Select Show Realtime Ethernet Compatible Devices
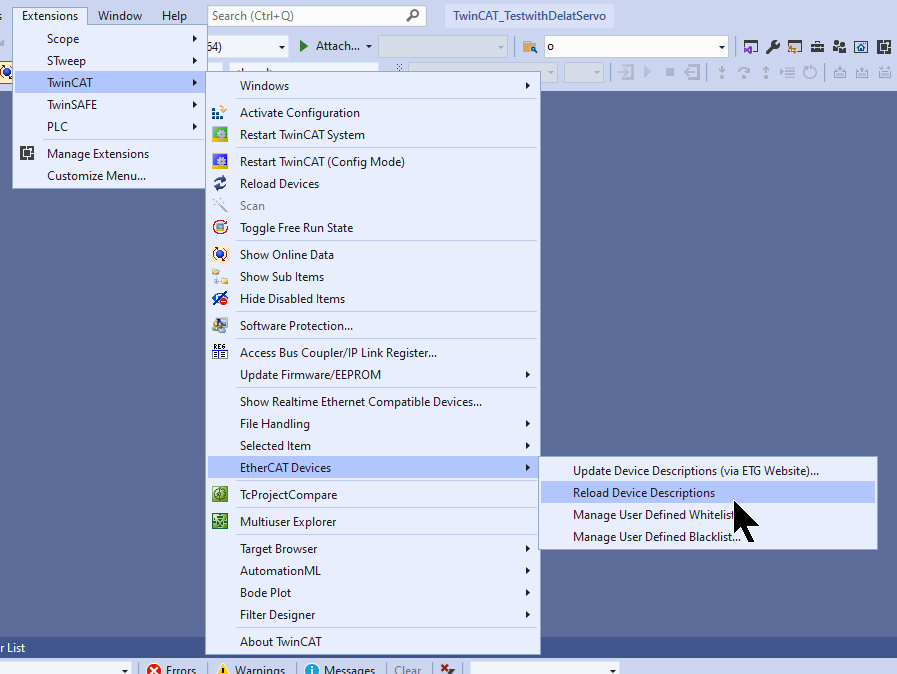 372,401
